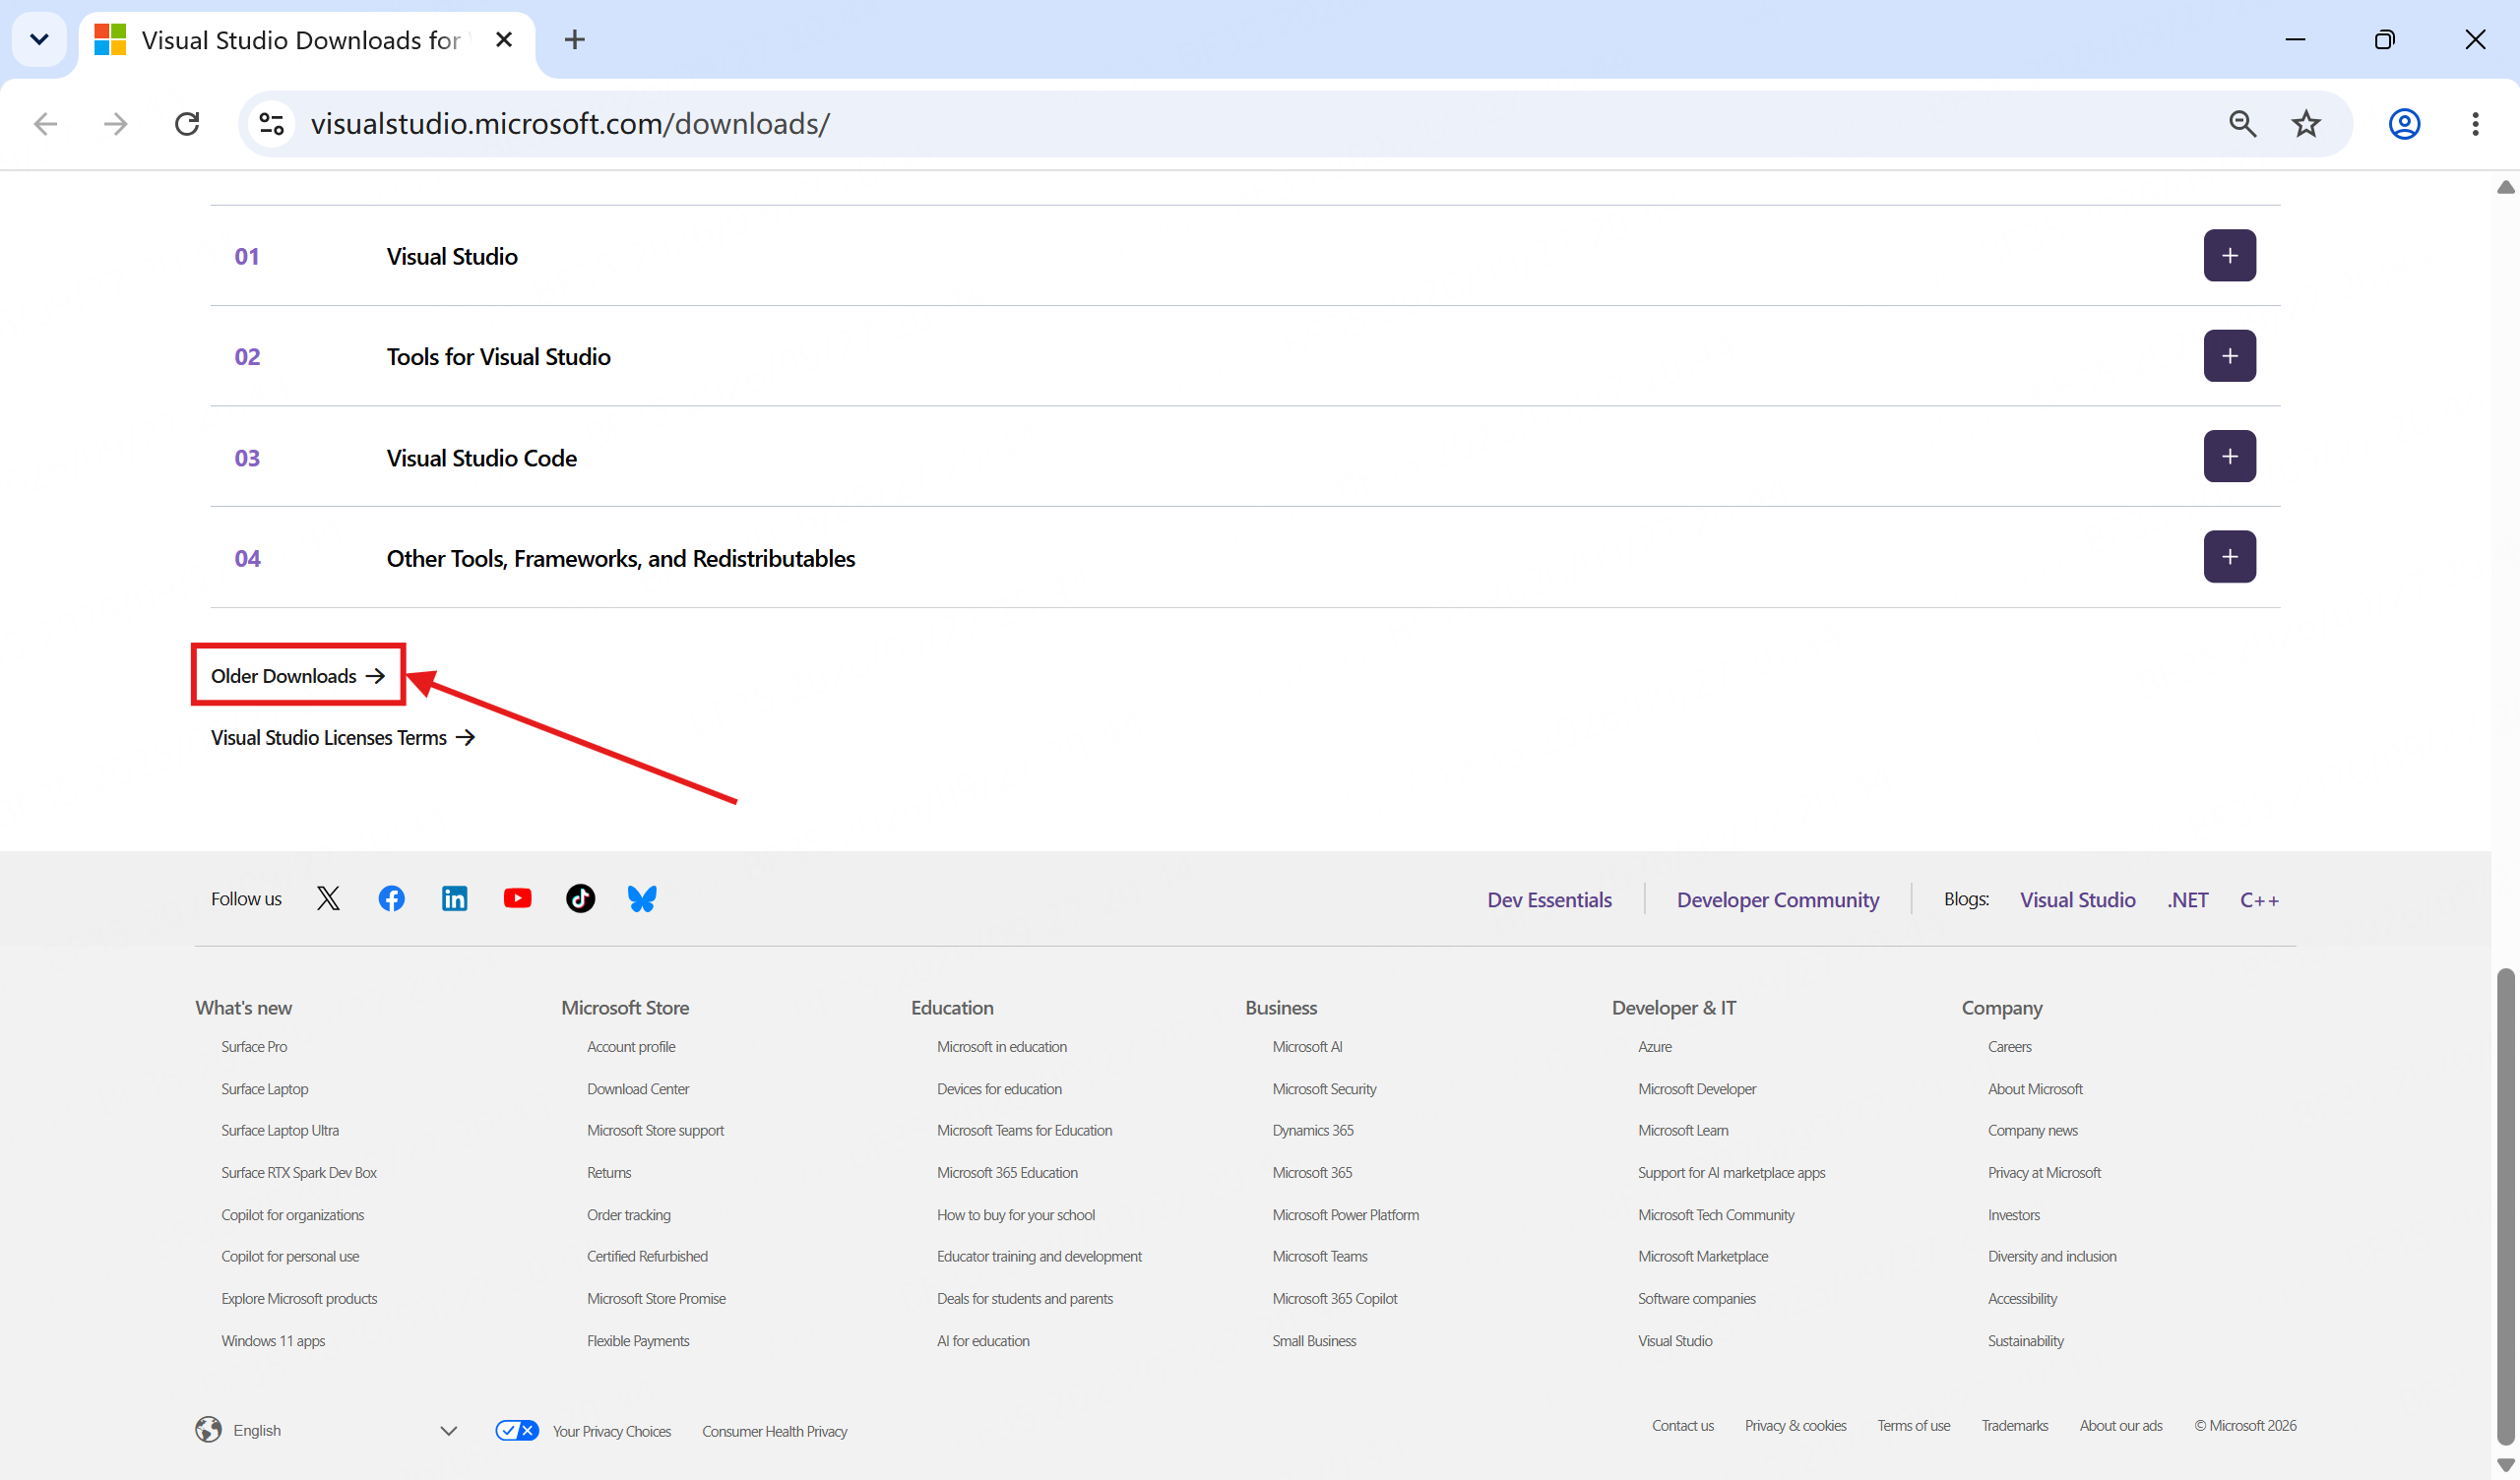Viewport: 2520px width, 1480px height.
Task: Reload the page with the refresh icon
Action: [187, 123]
